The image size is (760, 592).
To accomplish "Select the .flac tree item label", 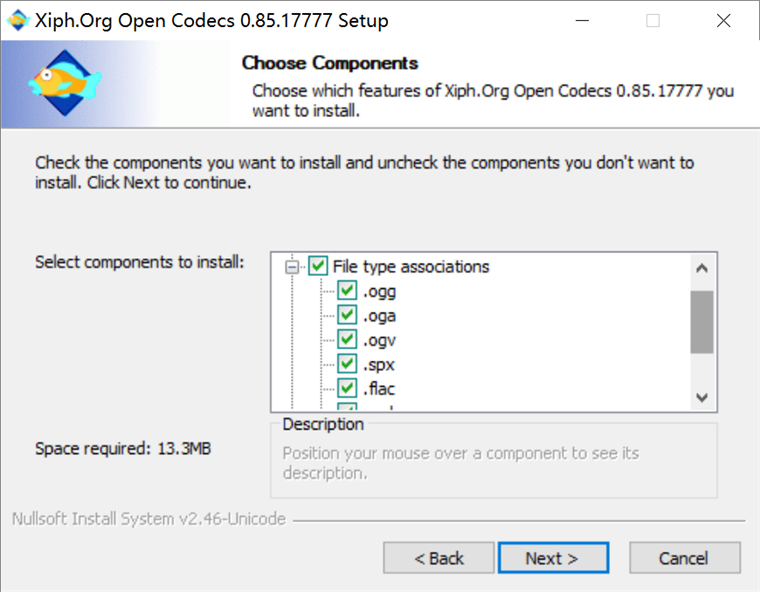I will 379,388.
